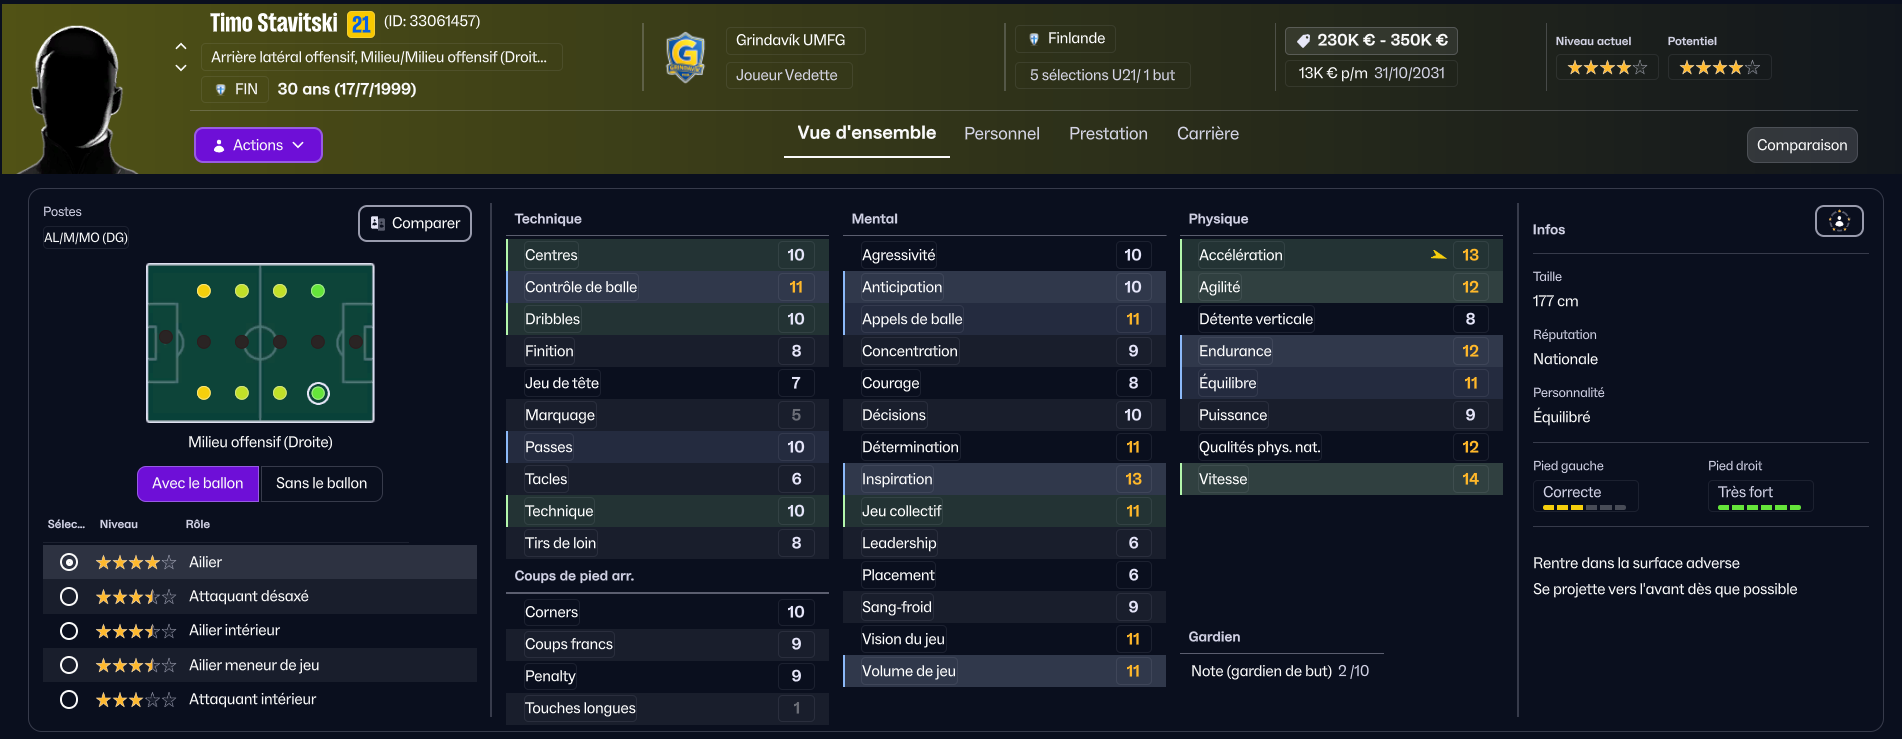Image resolution: width=1902 pixels, height=739 pixels.
Task: Click the potential star rating
Action: coord(1719,67)
